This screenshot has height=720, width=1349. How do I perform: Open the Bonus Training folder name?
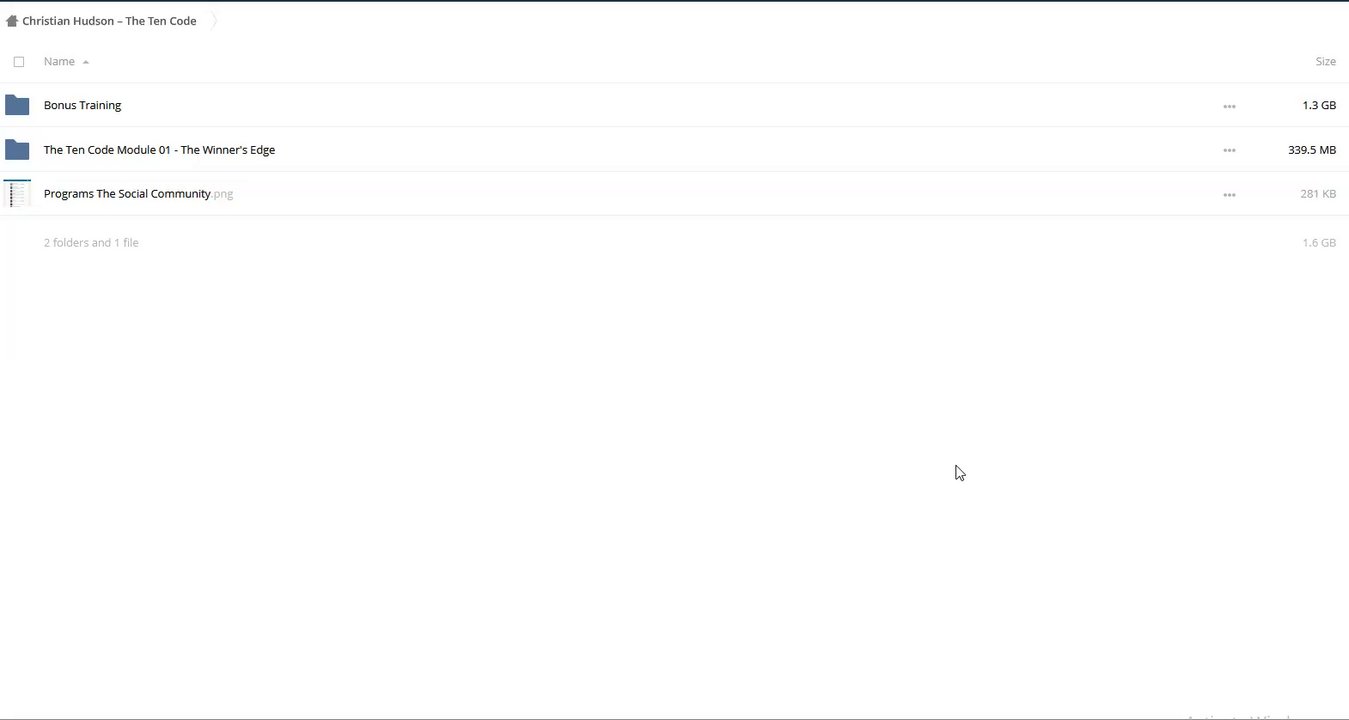click(x=82, y=105)
